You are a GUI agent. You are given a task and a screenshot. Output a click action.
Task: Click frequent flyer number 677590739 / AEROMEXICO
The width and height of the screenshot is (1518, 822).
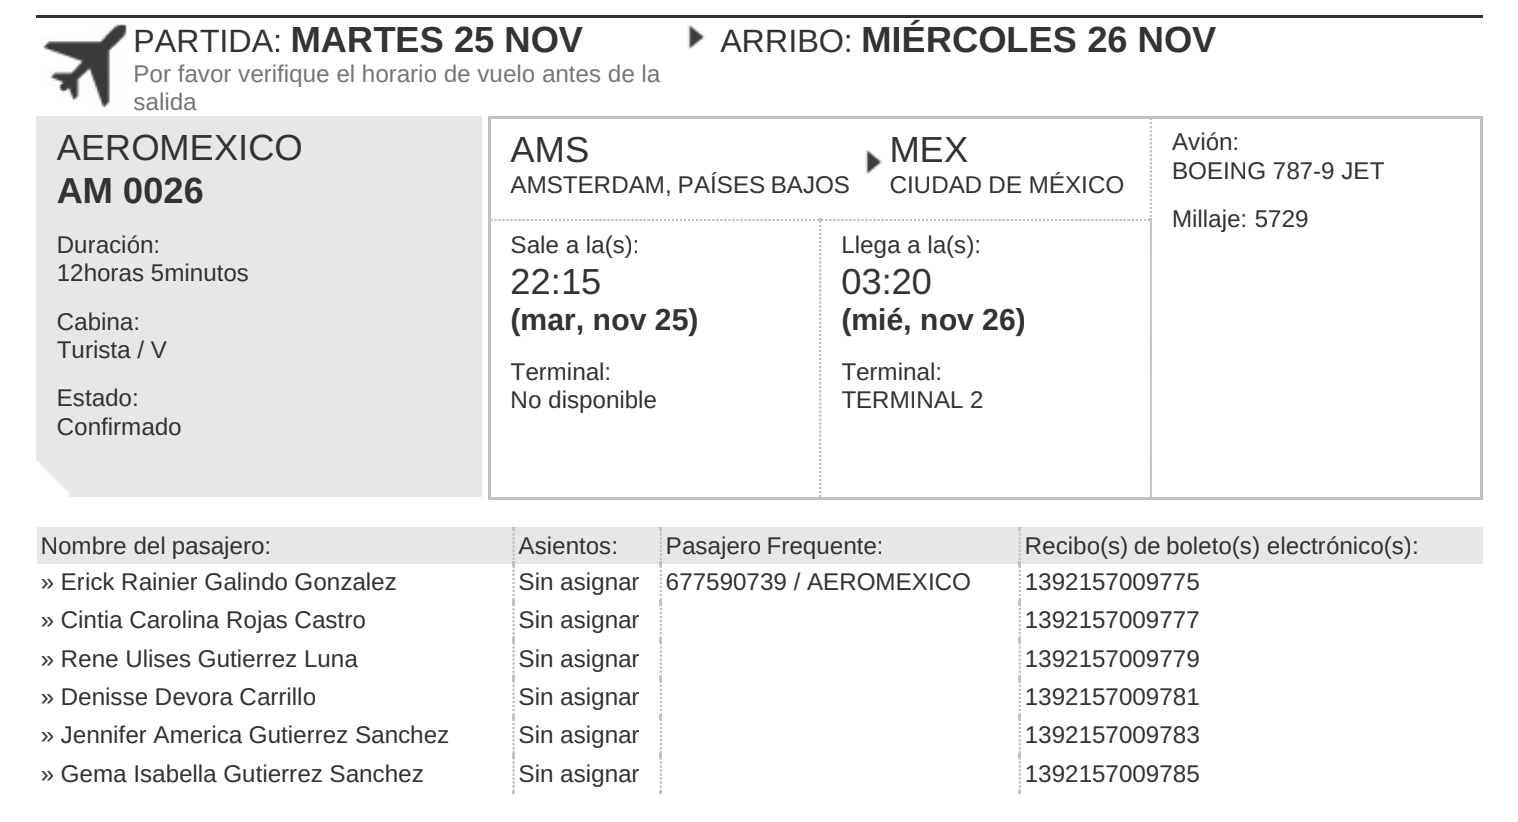coord(818,582)
